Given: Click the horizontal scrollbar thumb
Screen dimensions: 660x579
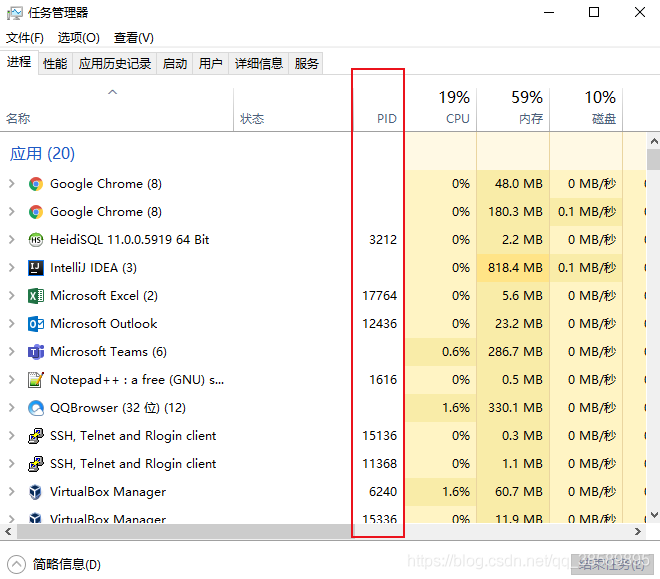Looking at the screenshot, I should point(184,531).
